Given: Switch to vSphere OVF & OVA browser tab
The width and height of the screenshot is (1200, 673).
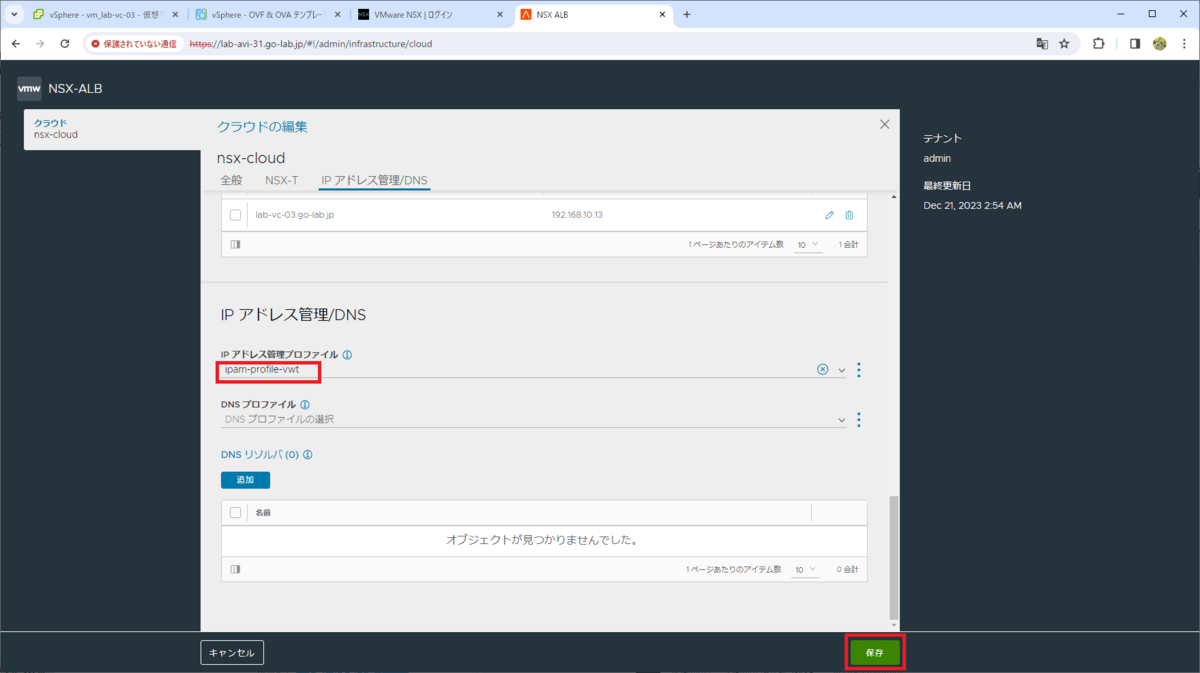Looking at the screenshot, I should (268, 15).
